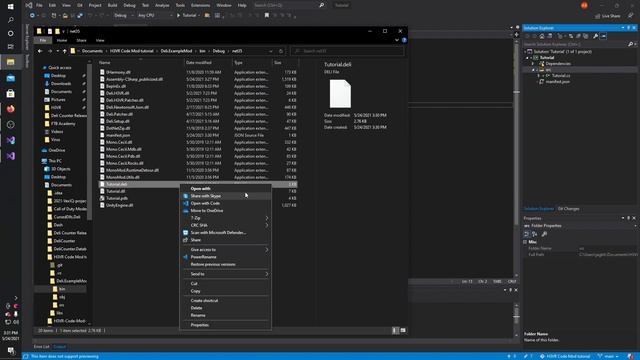
Task: Expand Dependencies node in Solution Explorer
Action: [x=533, y=64]
